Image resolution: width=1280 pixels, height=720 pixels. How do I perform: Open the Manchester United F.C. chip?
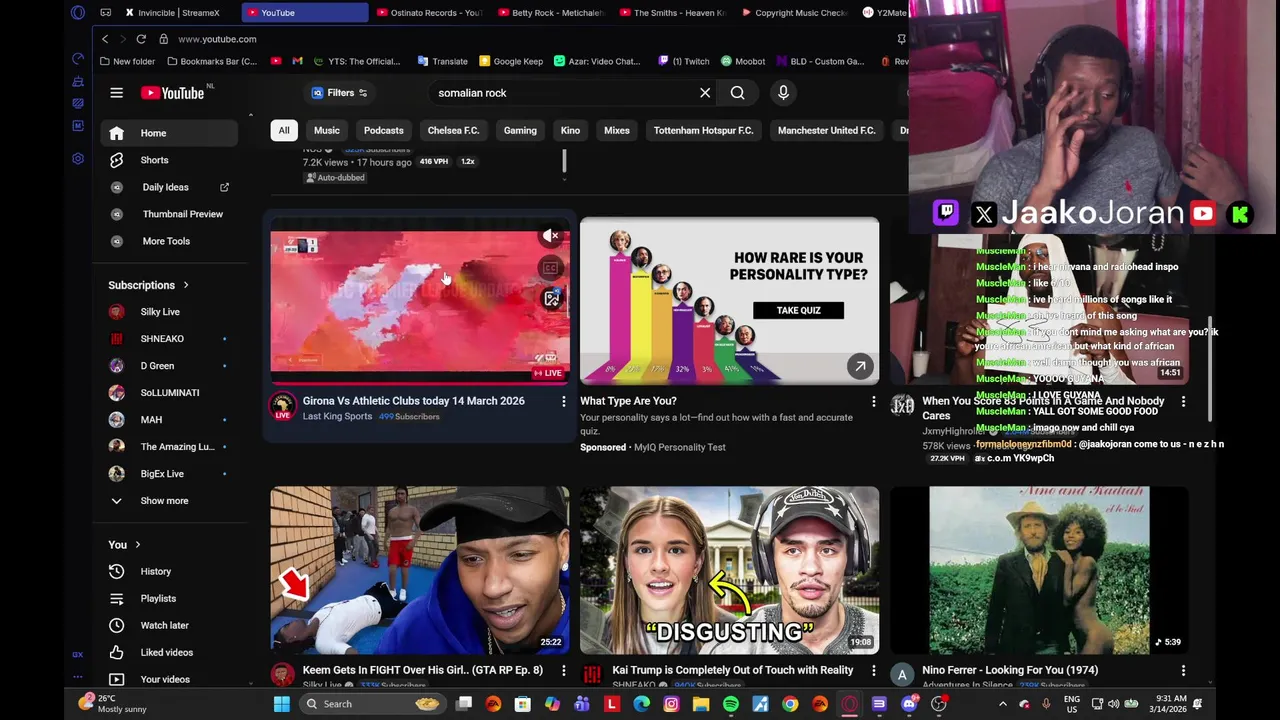(x=826, y=130)
